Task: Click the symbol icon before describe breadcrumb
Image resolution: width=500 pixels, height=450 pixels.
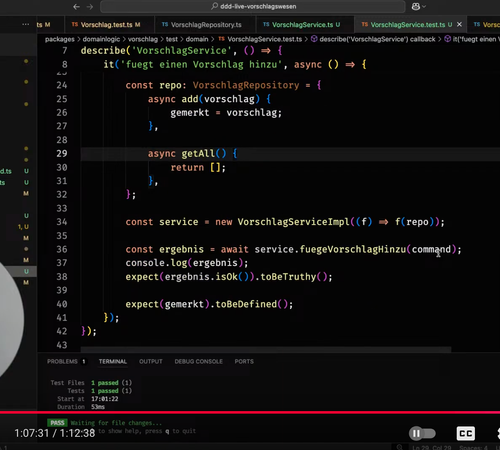Action: tap(314, 39)
